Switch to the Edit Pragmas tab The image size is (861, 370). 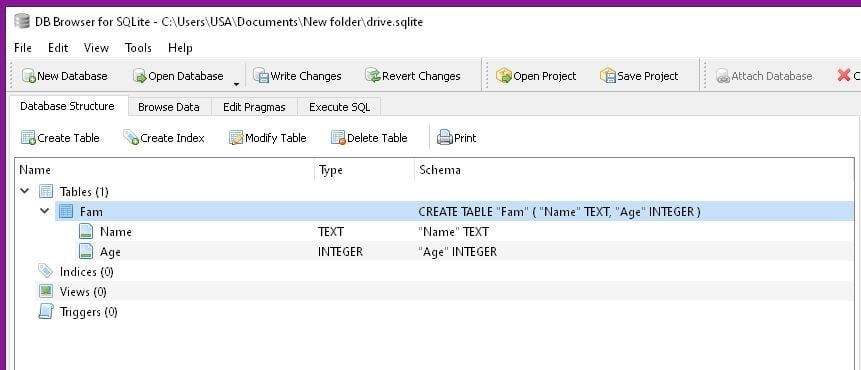pos(254,107)
